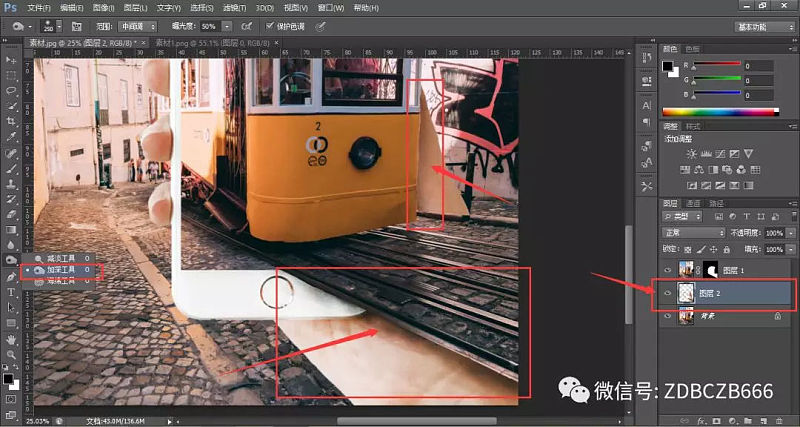Click the tablet pressure icon in options bar
Screen dimensions: 800x427
(321, 26)
